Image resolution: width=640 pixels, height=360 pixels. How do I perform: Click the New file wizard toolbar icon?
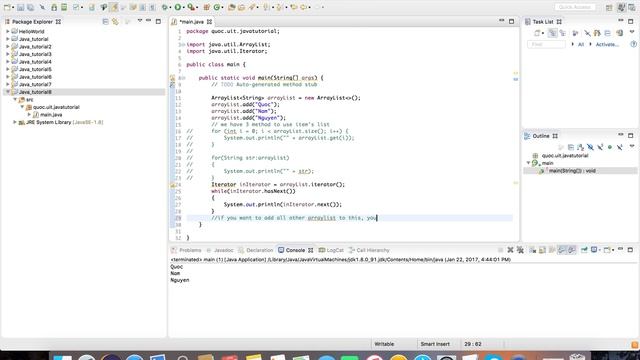pos(7,7)
